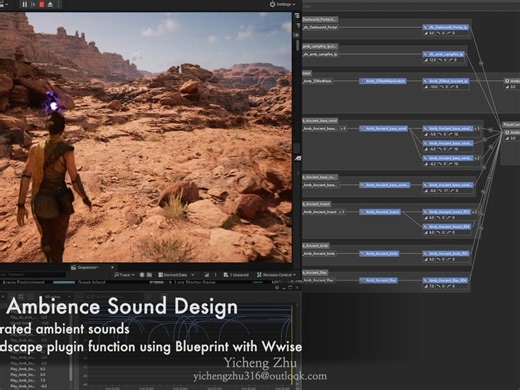The image size is (520, 390).
Task: Open the Derived Data menu
Action: [176, 275]
